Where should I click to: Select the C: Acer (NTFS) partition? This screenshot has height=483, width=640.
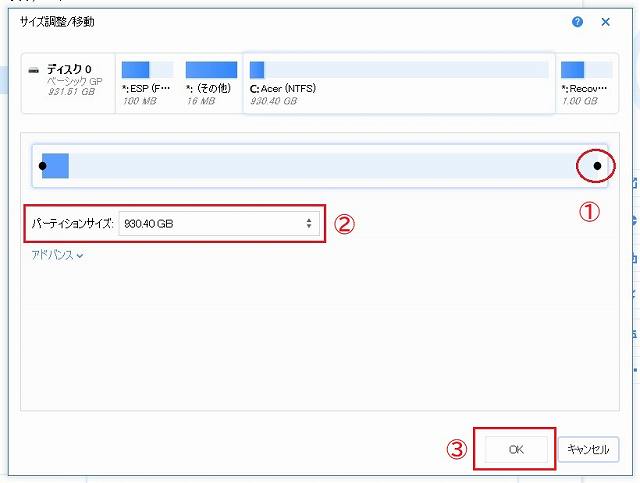pyautogui.click(x=399, y=83)
